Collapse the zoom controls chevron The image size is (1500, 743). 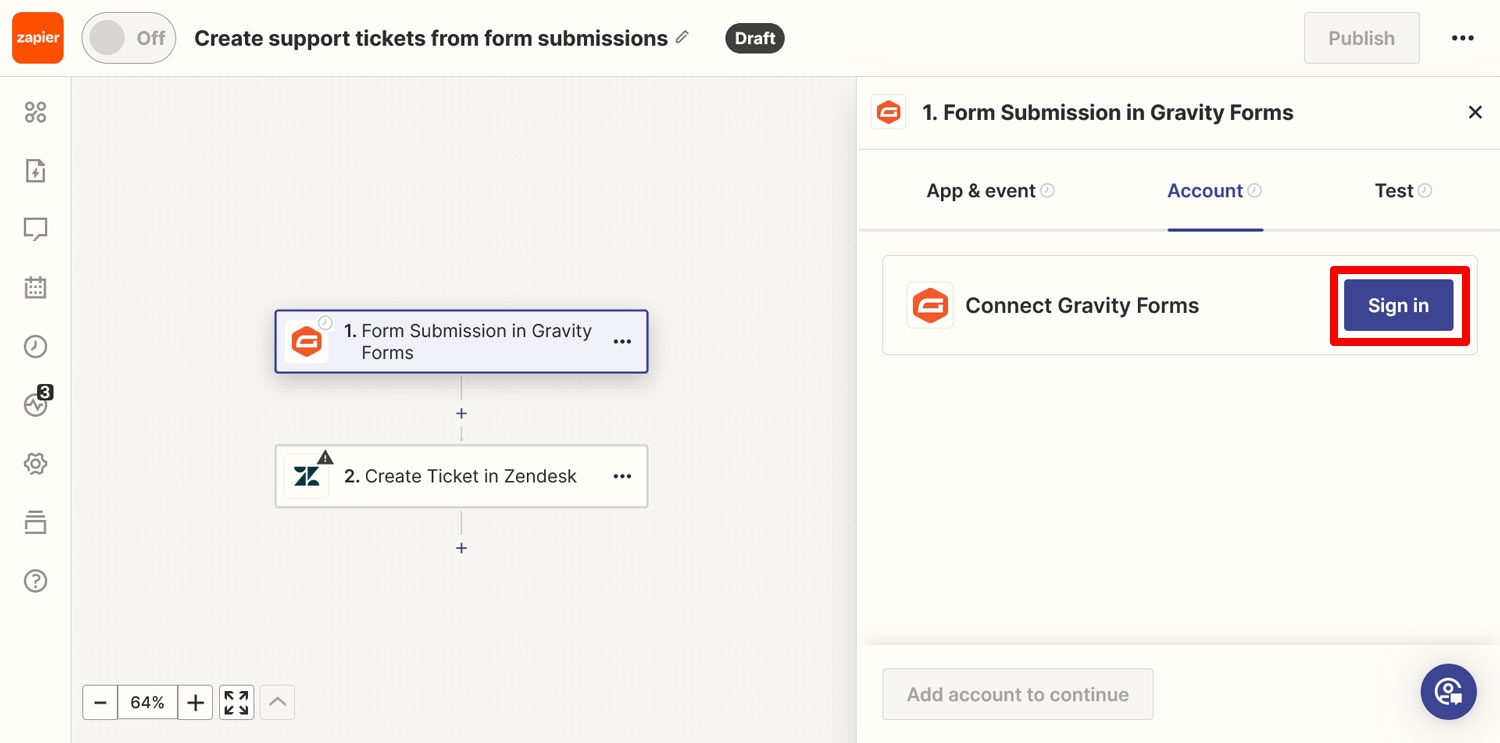[277, 703]
